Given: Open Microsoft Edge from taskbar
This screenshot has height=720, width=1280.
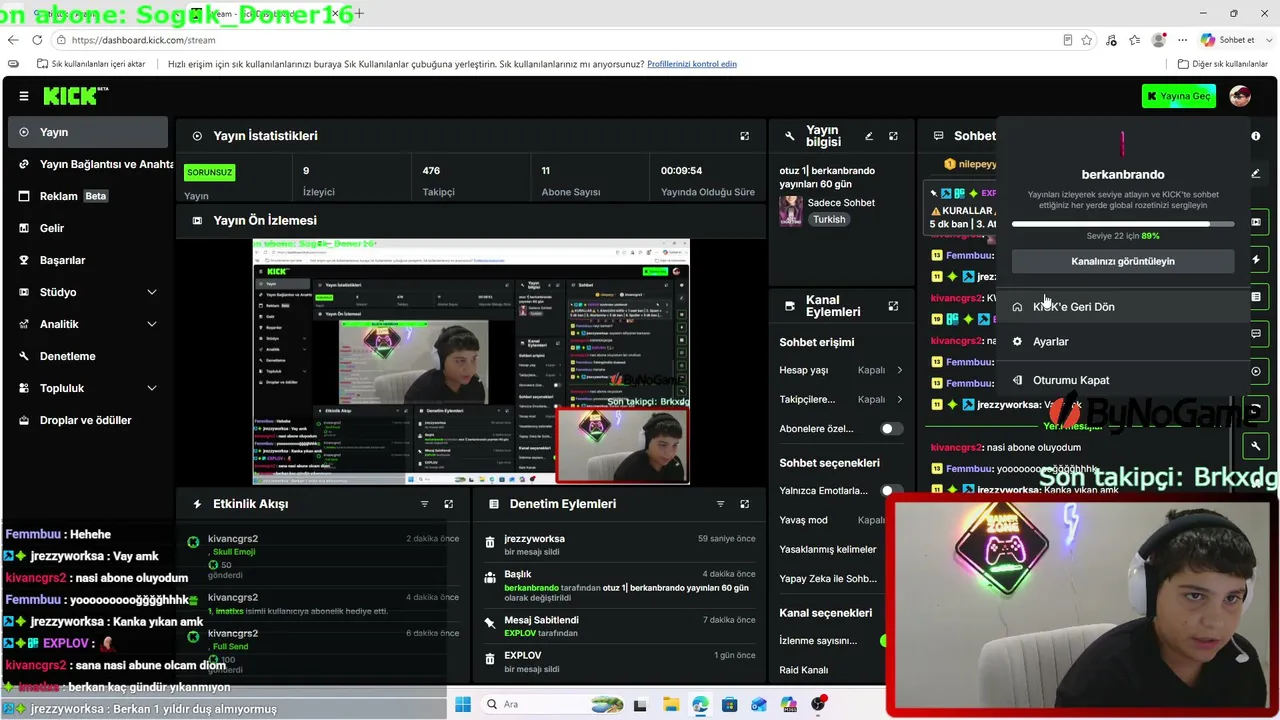Looking at the screenshot, I should 700,704.
